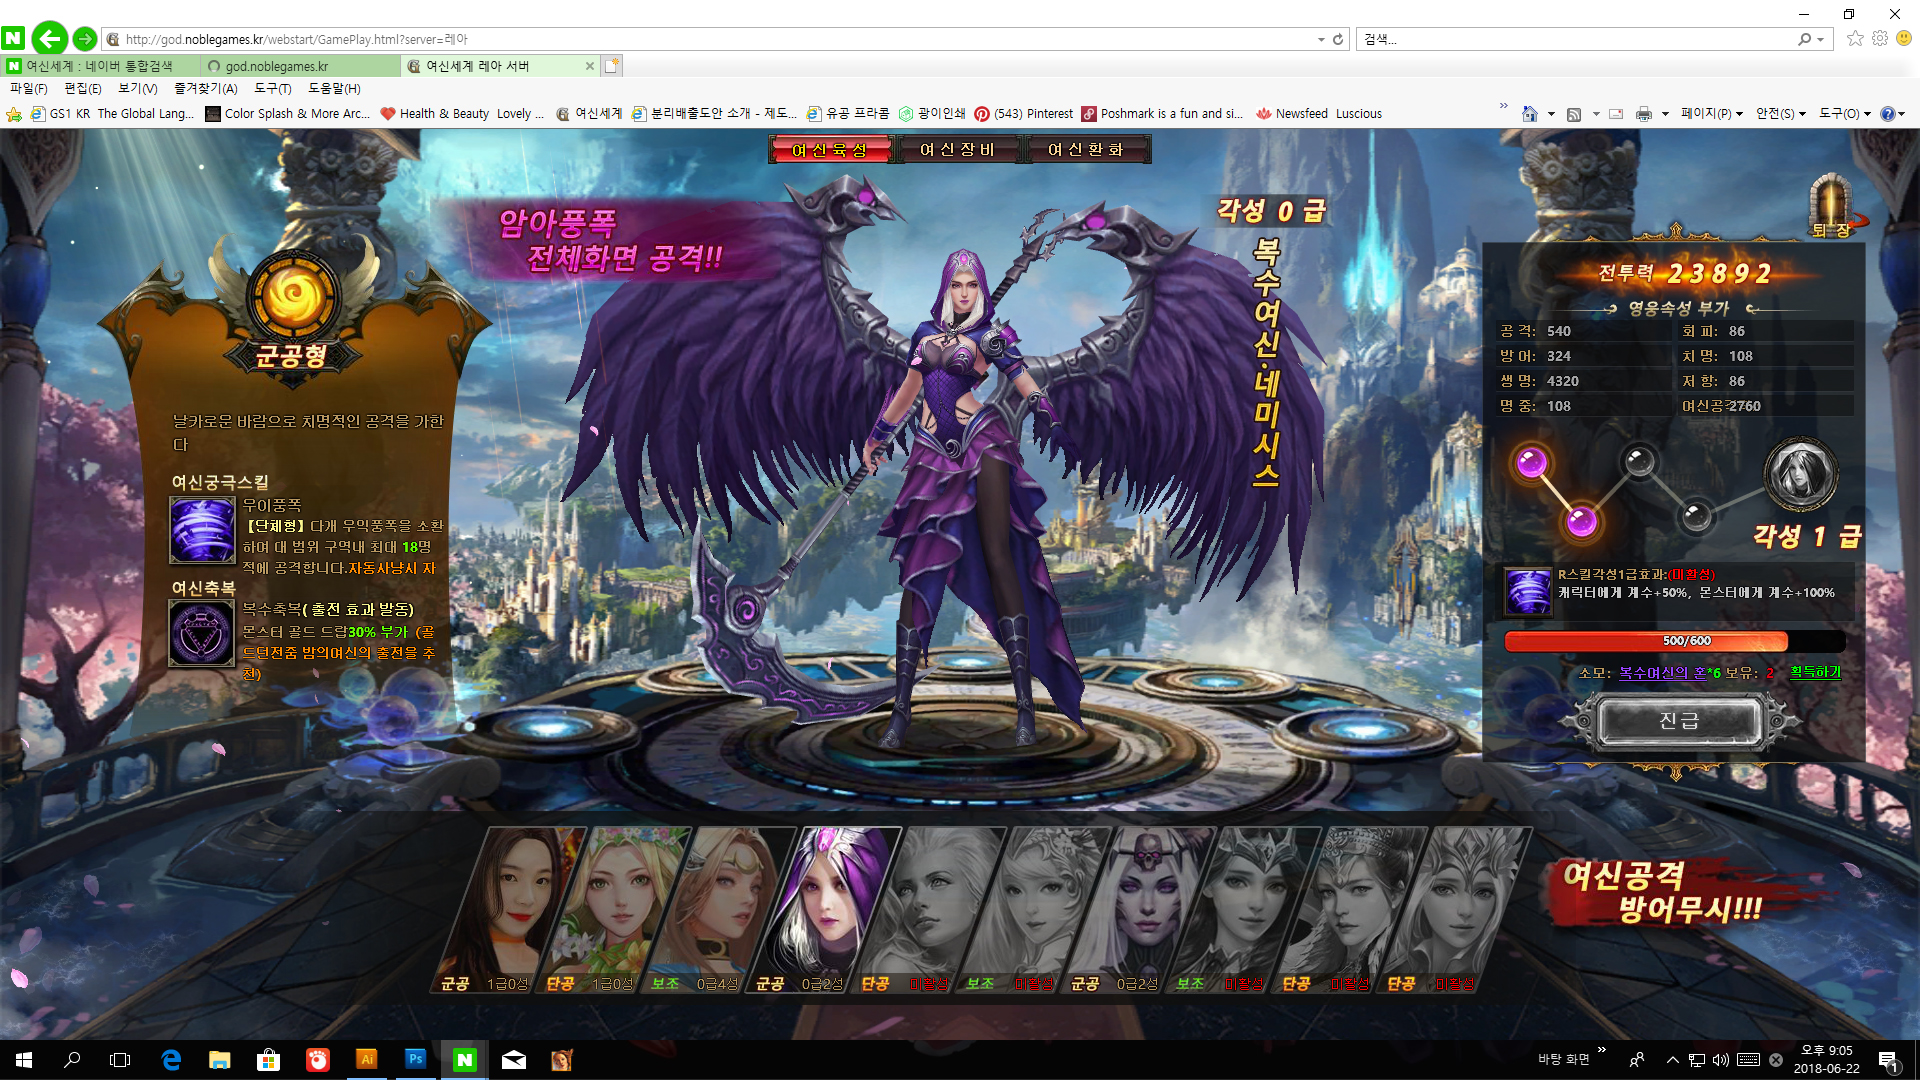The image size is (1920, 1080).
Task: Open the 여신세계 favorites bar link
Action: pyautogui.click(x=589, y=114)
